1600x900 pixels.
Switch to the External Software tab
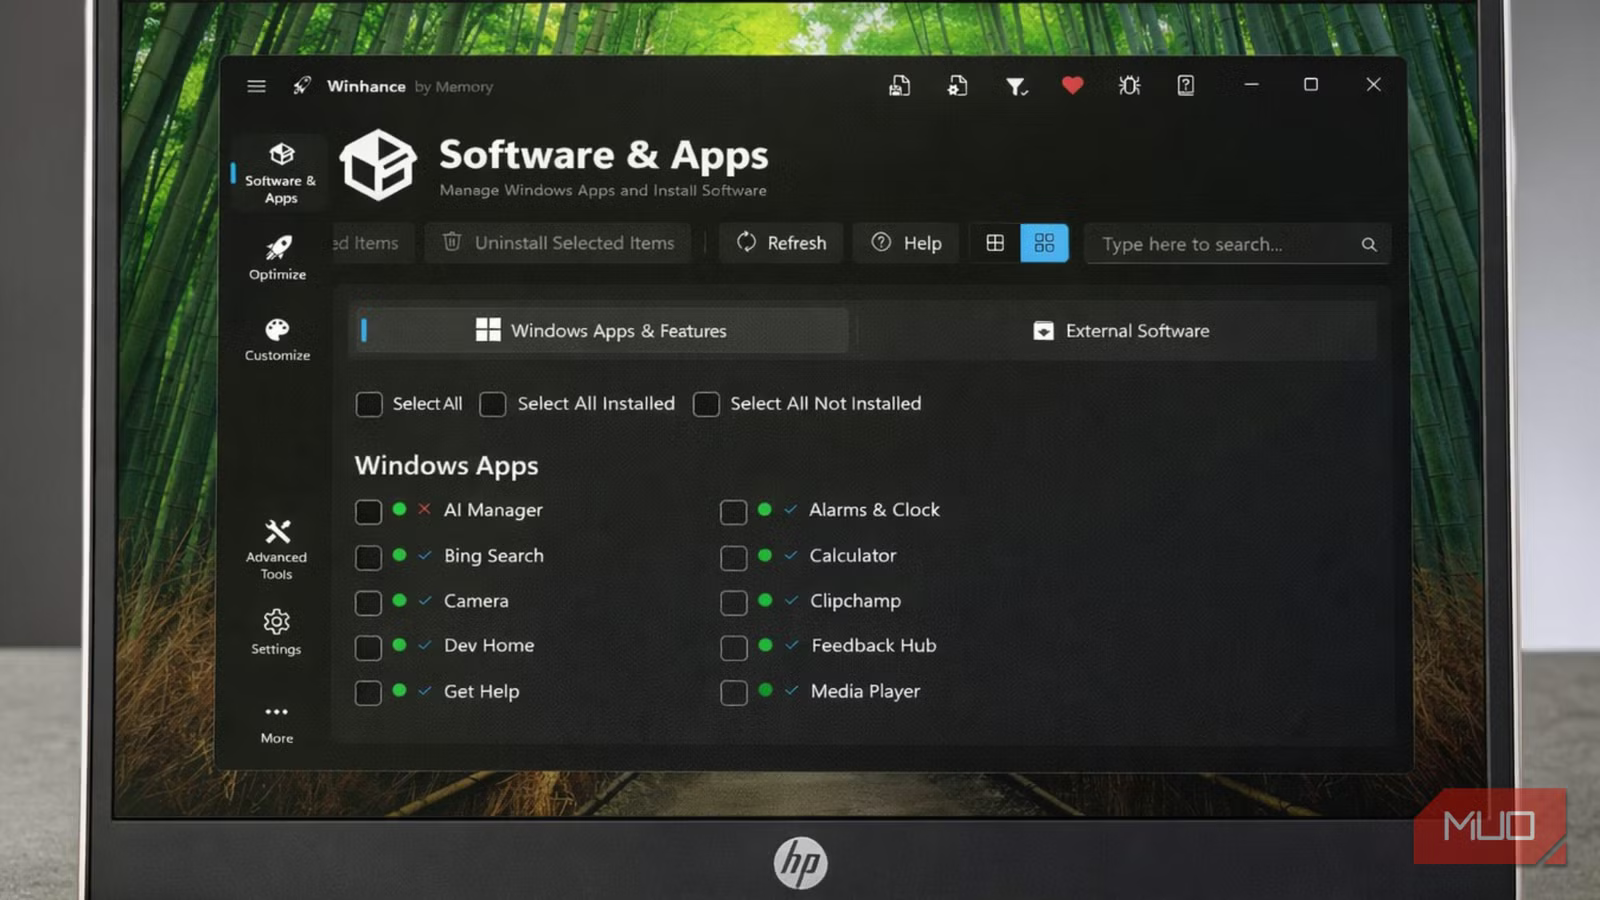pyautogui.click(x=1119, y=331)
